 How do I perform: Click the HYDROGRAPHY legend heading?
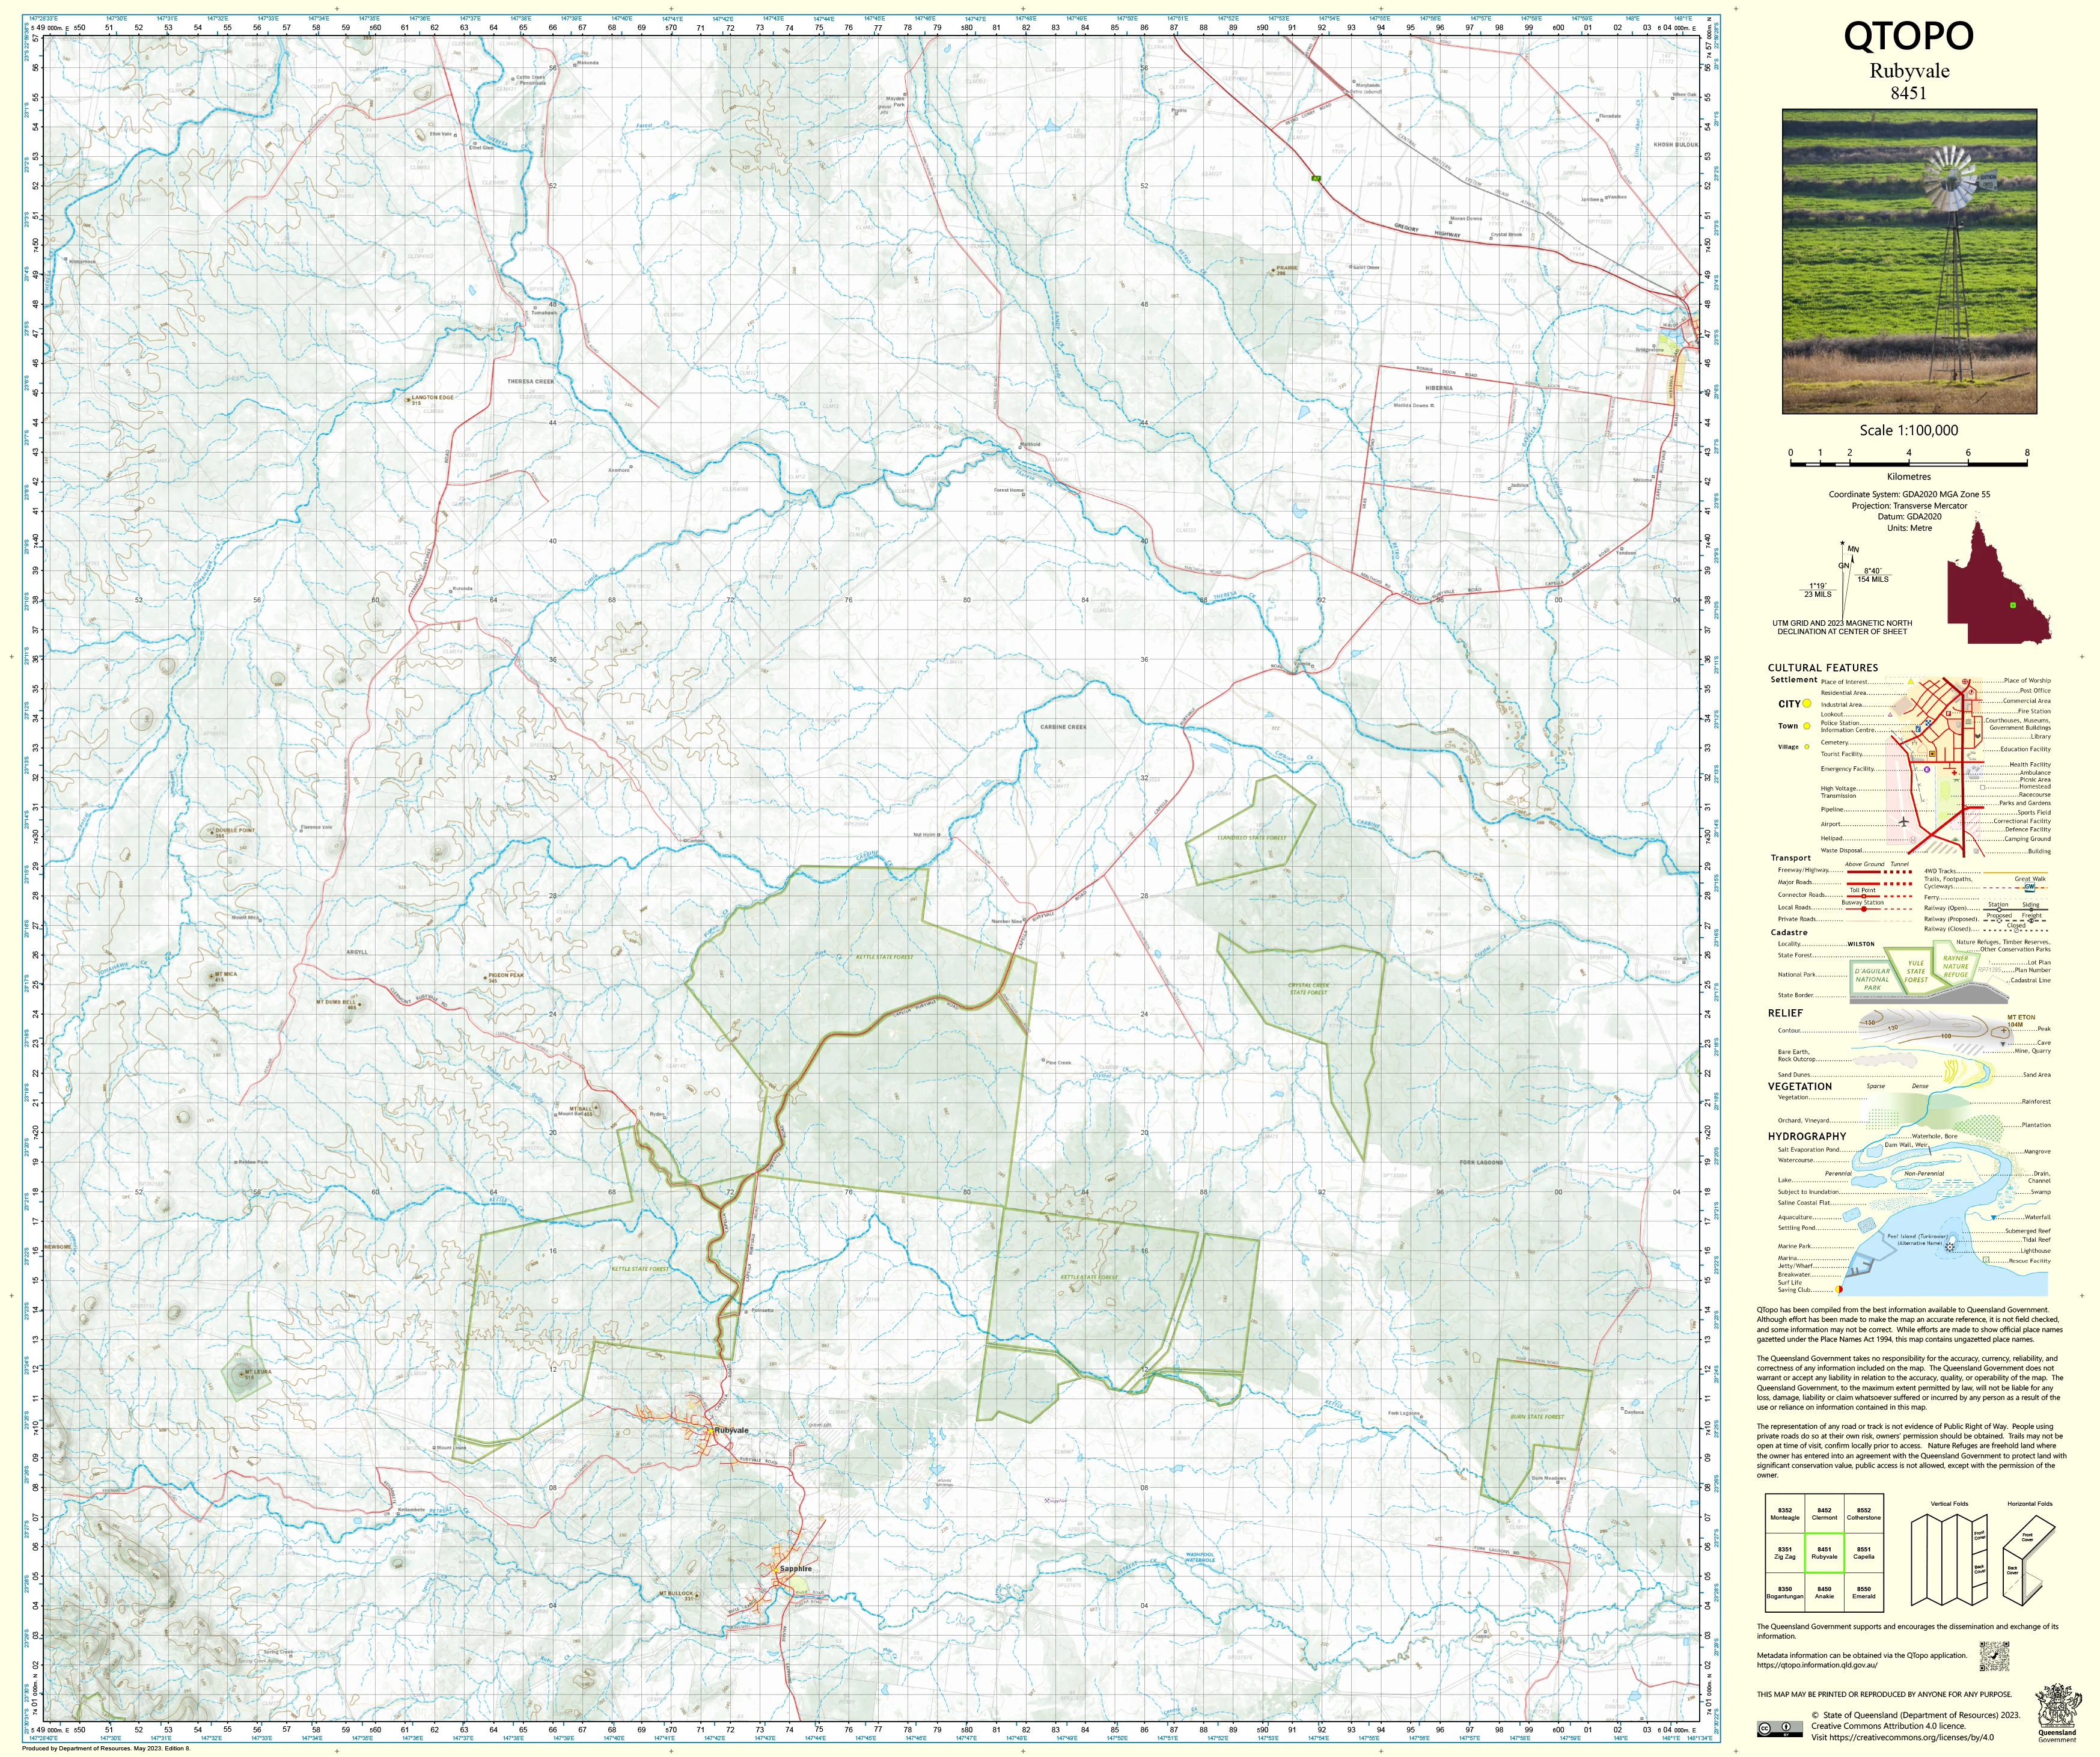tap(1806, 1136)
